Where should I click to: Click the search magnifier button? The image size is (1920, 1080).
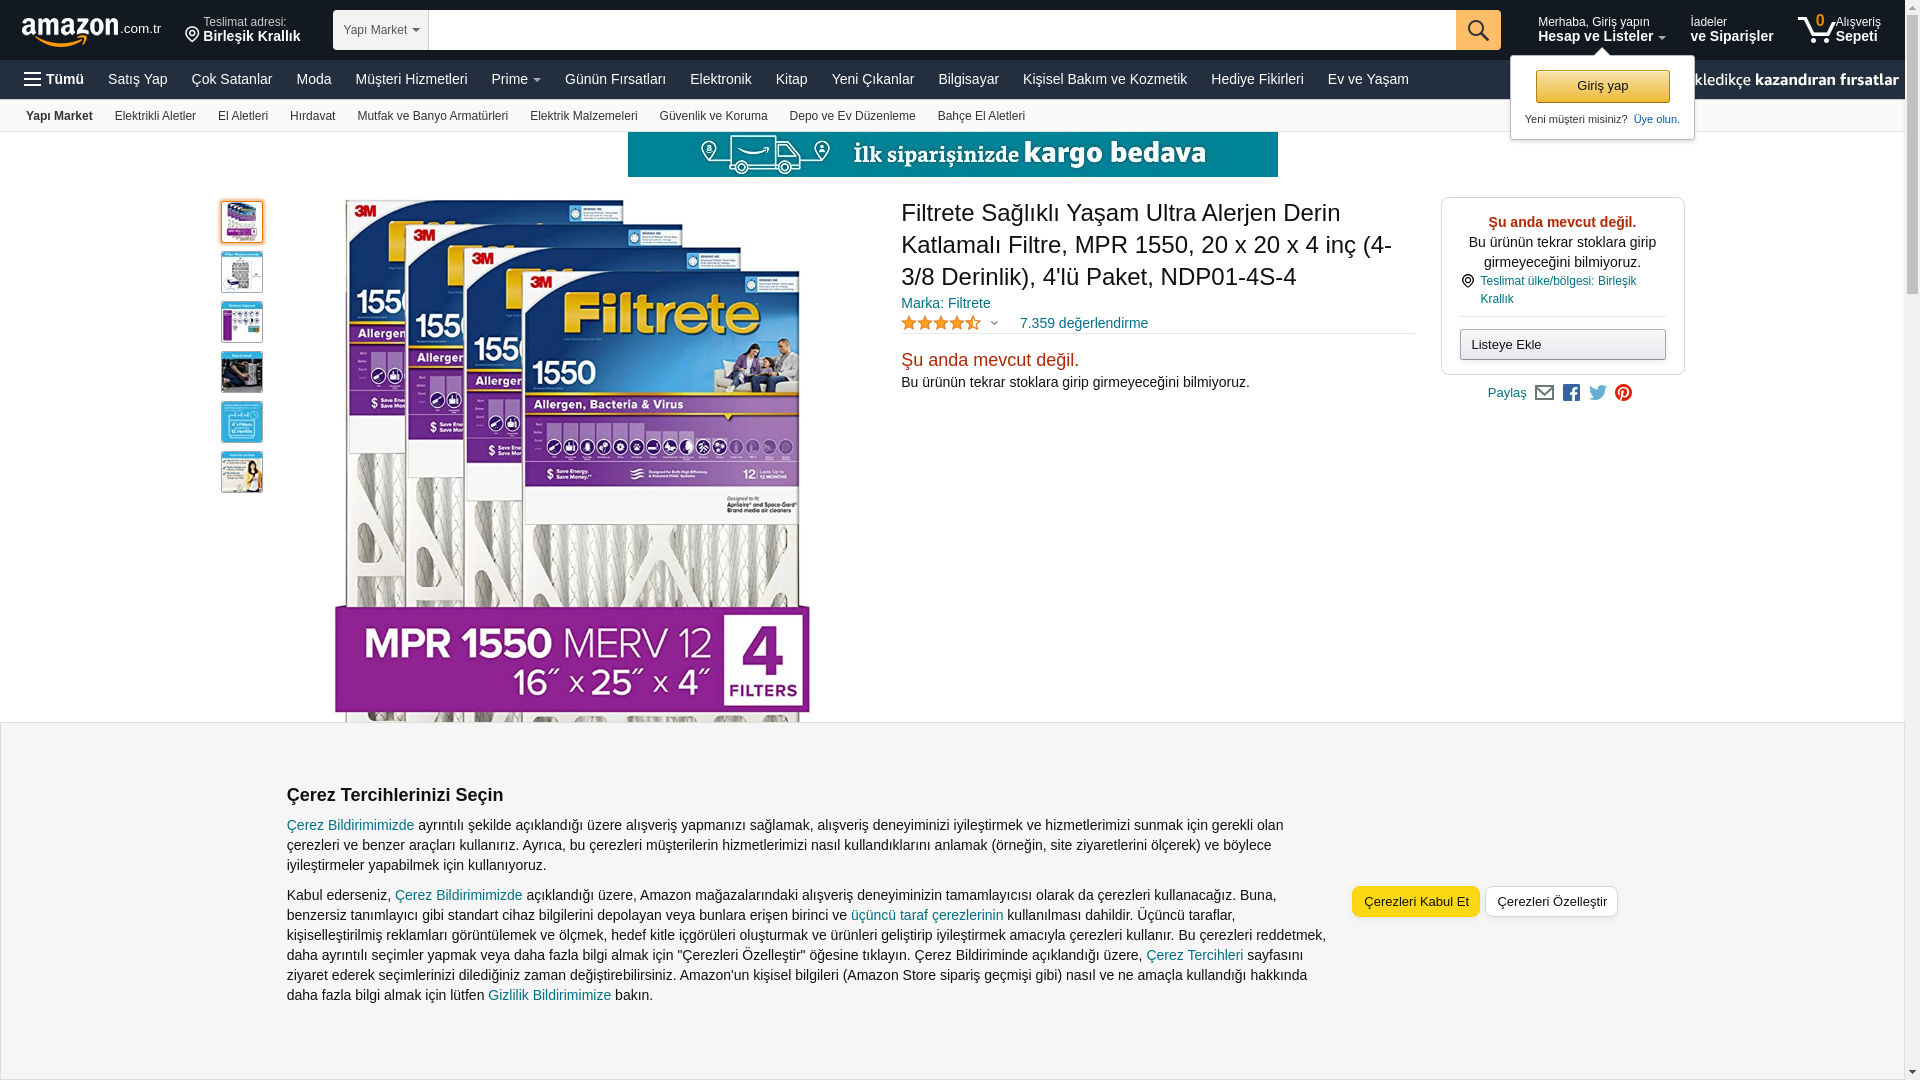pyautogui.click(x=1478, y=30)
